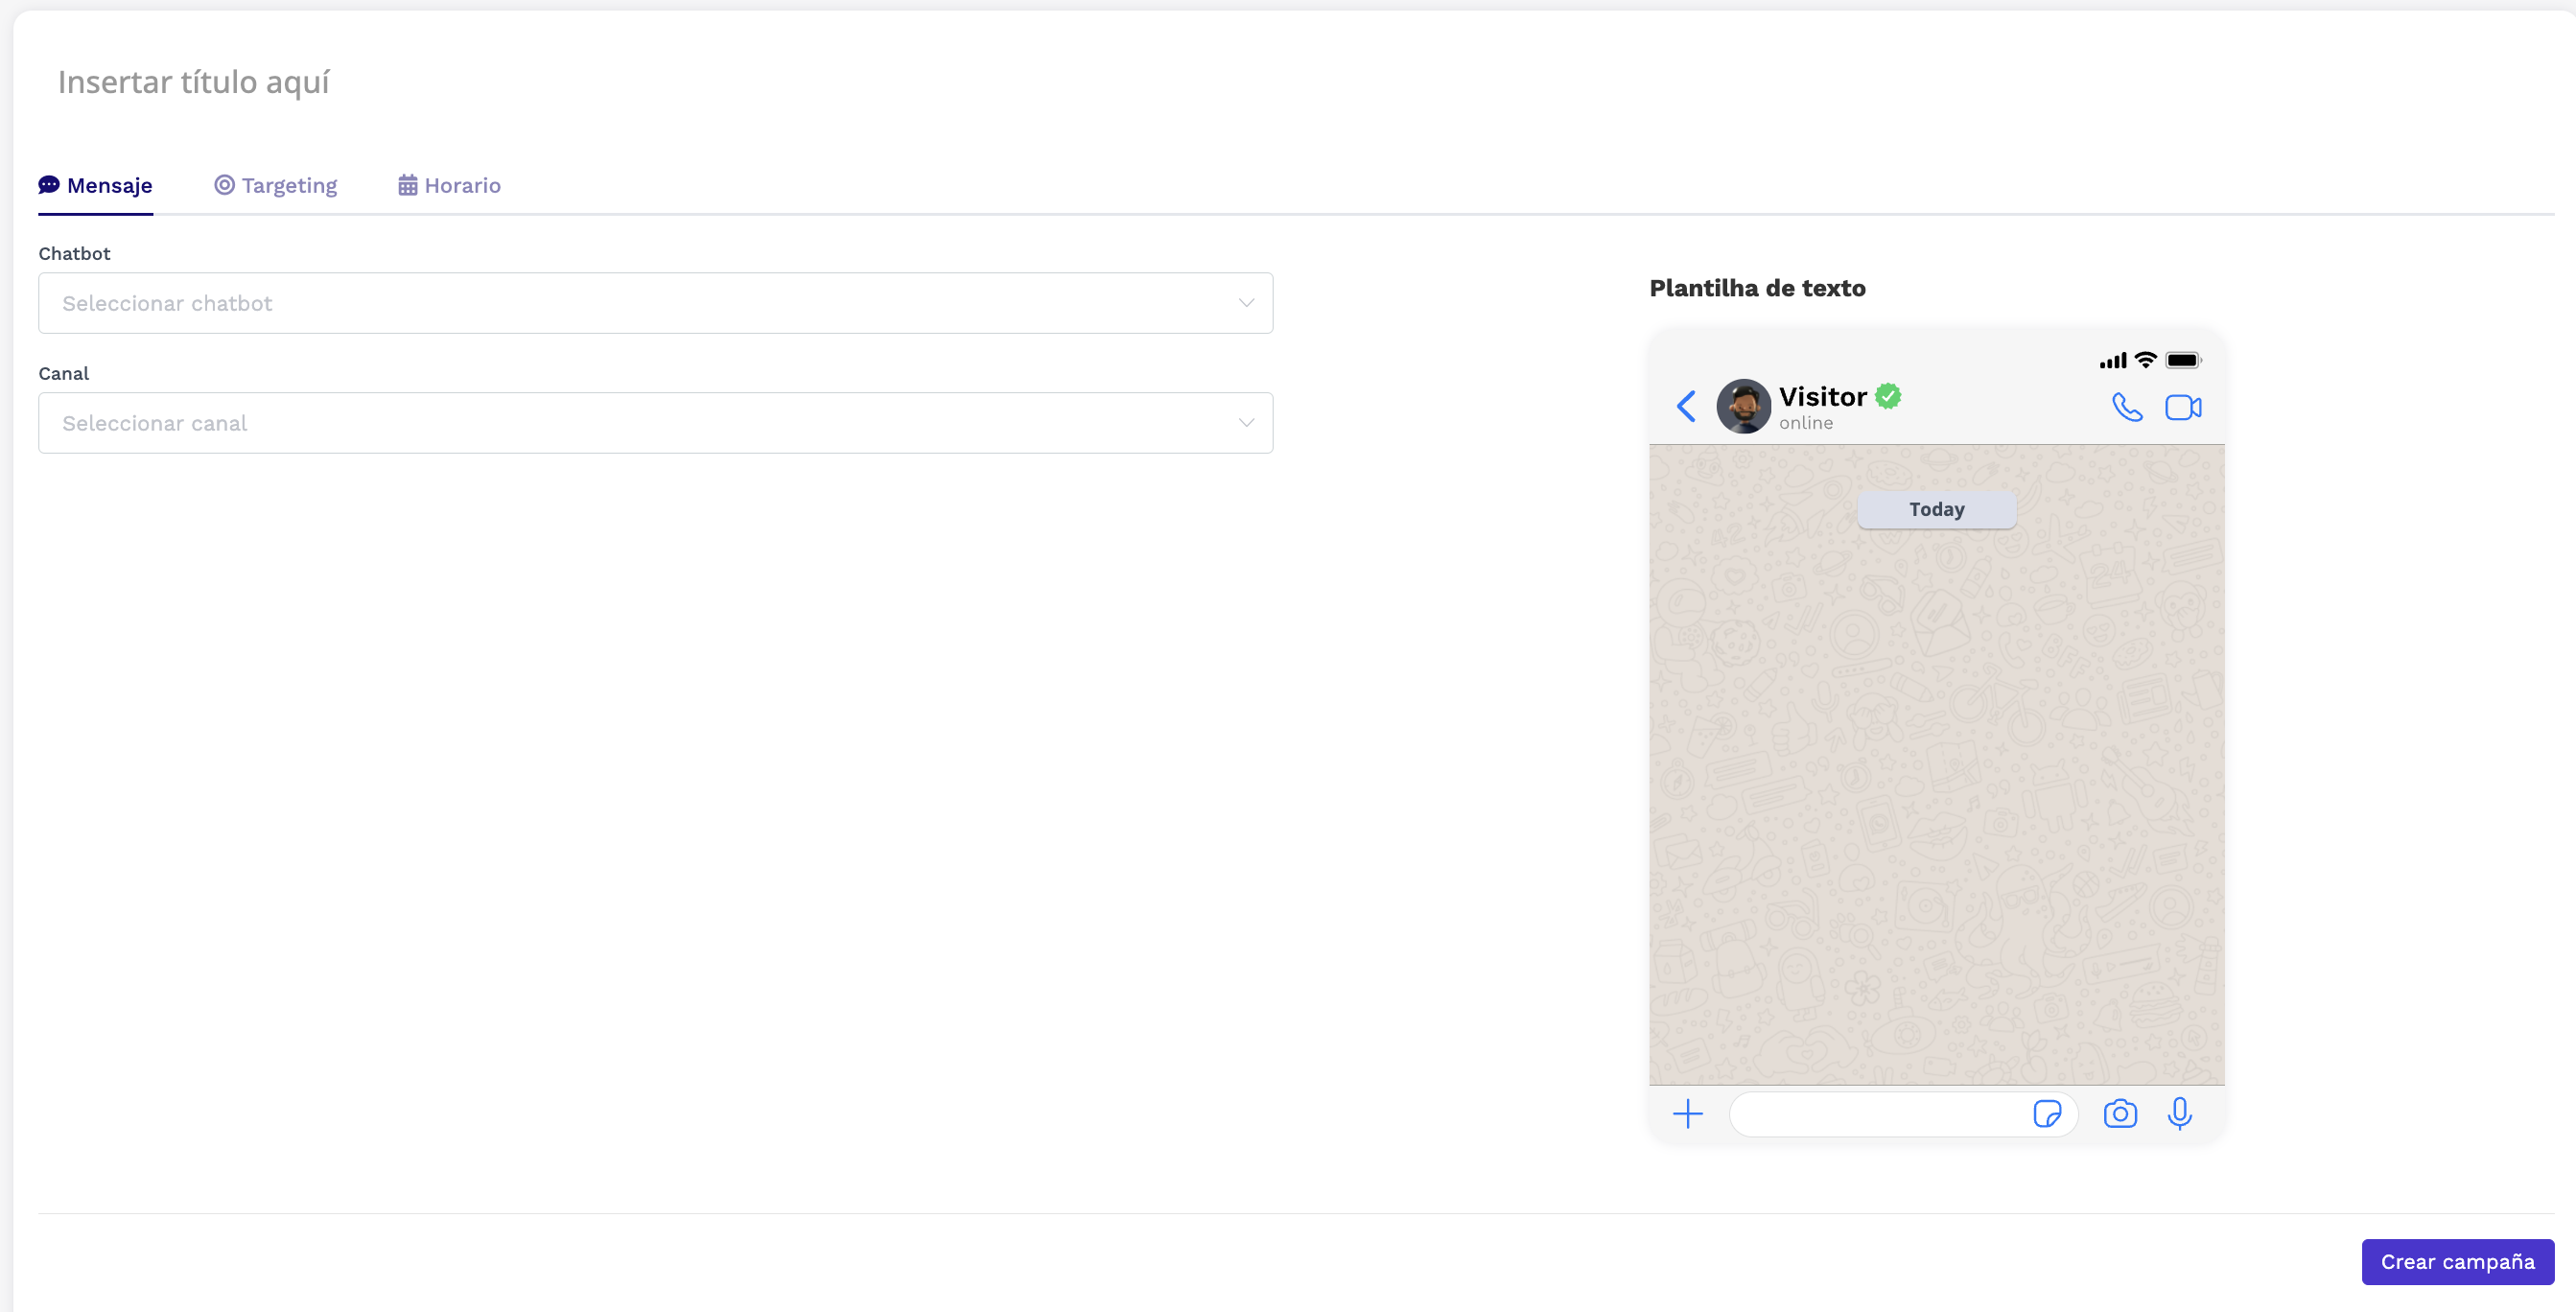Click the message input box in the phone preview
The height and width of the screenshot is (1312, 2576).
tap(1903, 1114)
